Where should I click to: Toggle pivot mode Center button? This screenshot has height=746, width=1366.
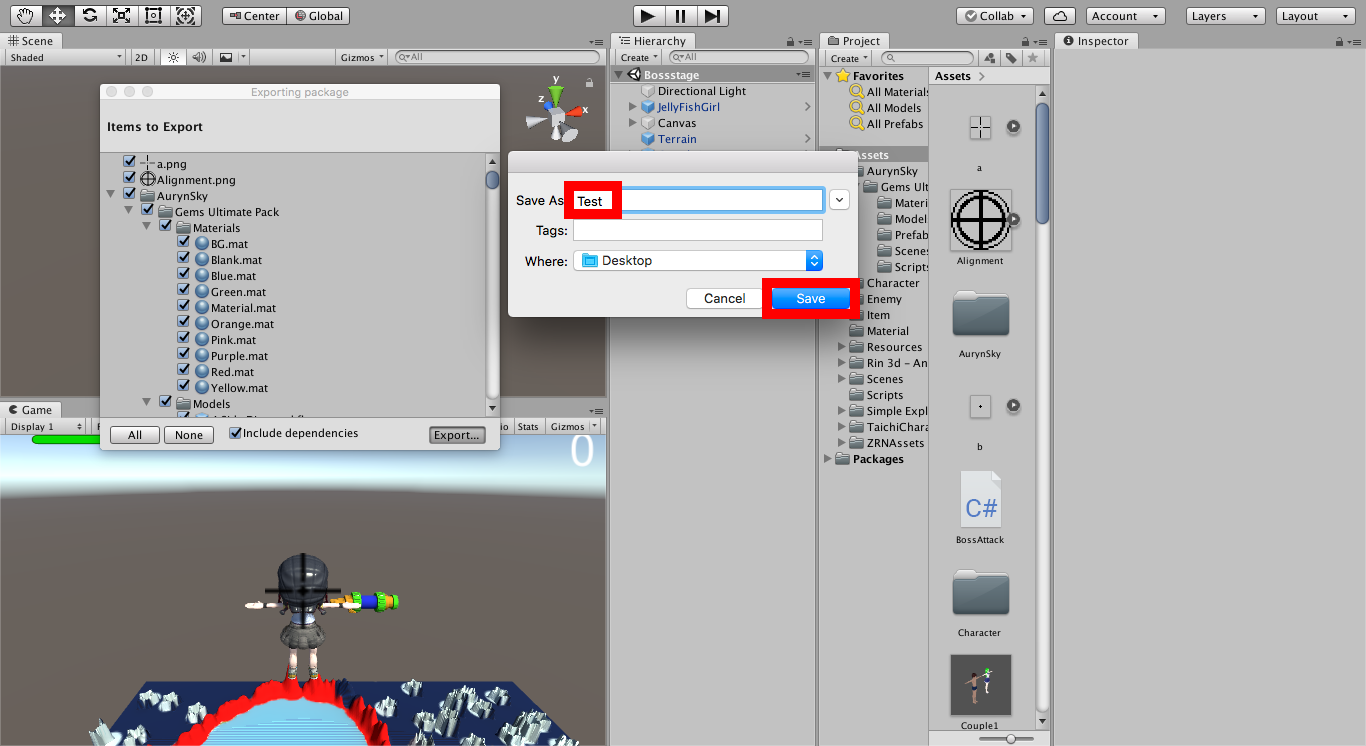click(x=254, y=16)
